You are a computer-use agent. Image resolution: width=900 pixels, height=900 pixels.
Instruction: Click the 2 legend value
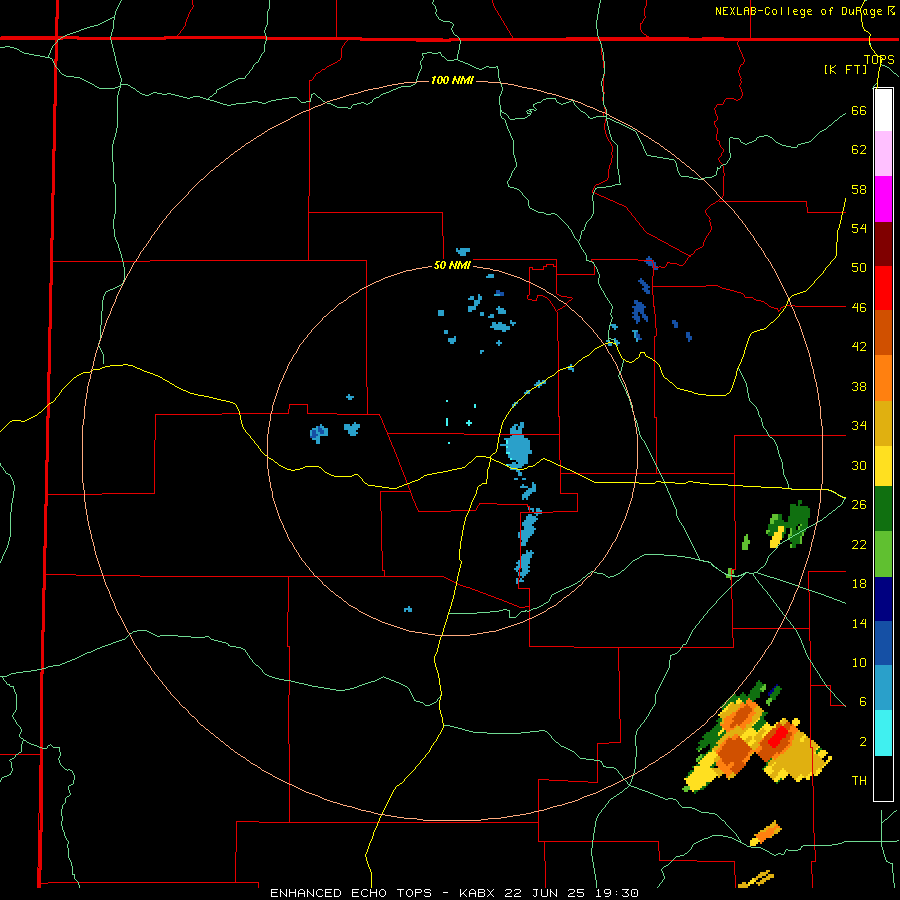[x=862, y=741]
